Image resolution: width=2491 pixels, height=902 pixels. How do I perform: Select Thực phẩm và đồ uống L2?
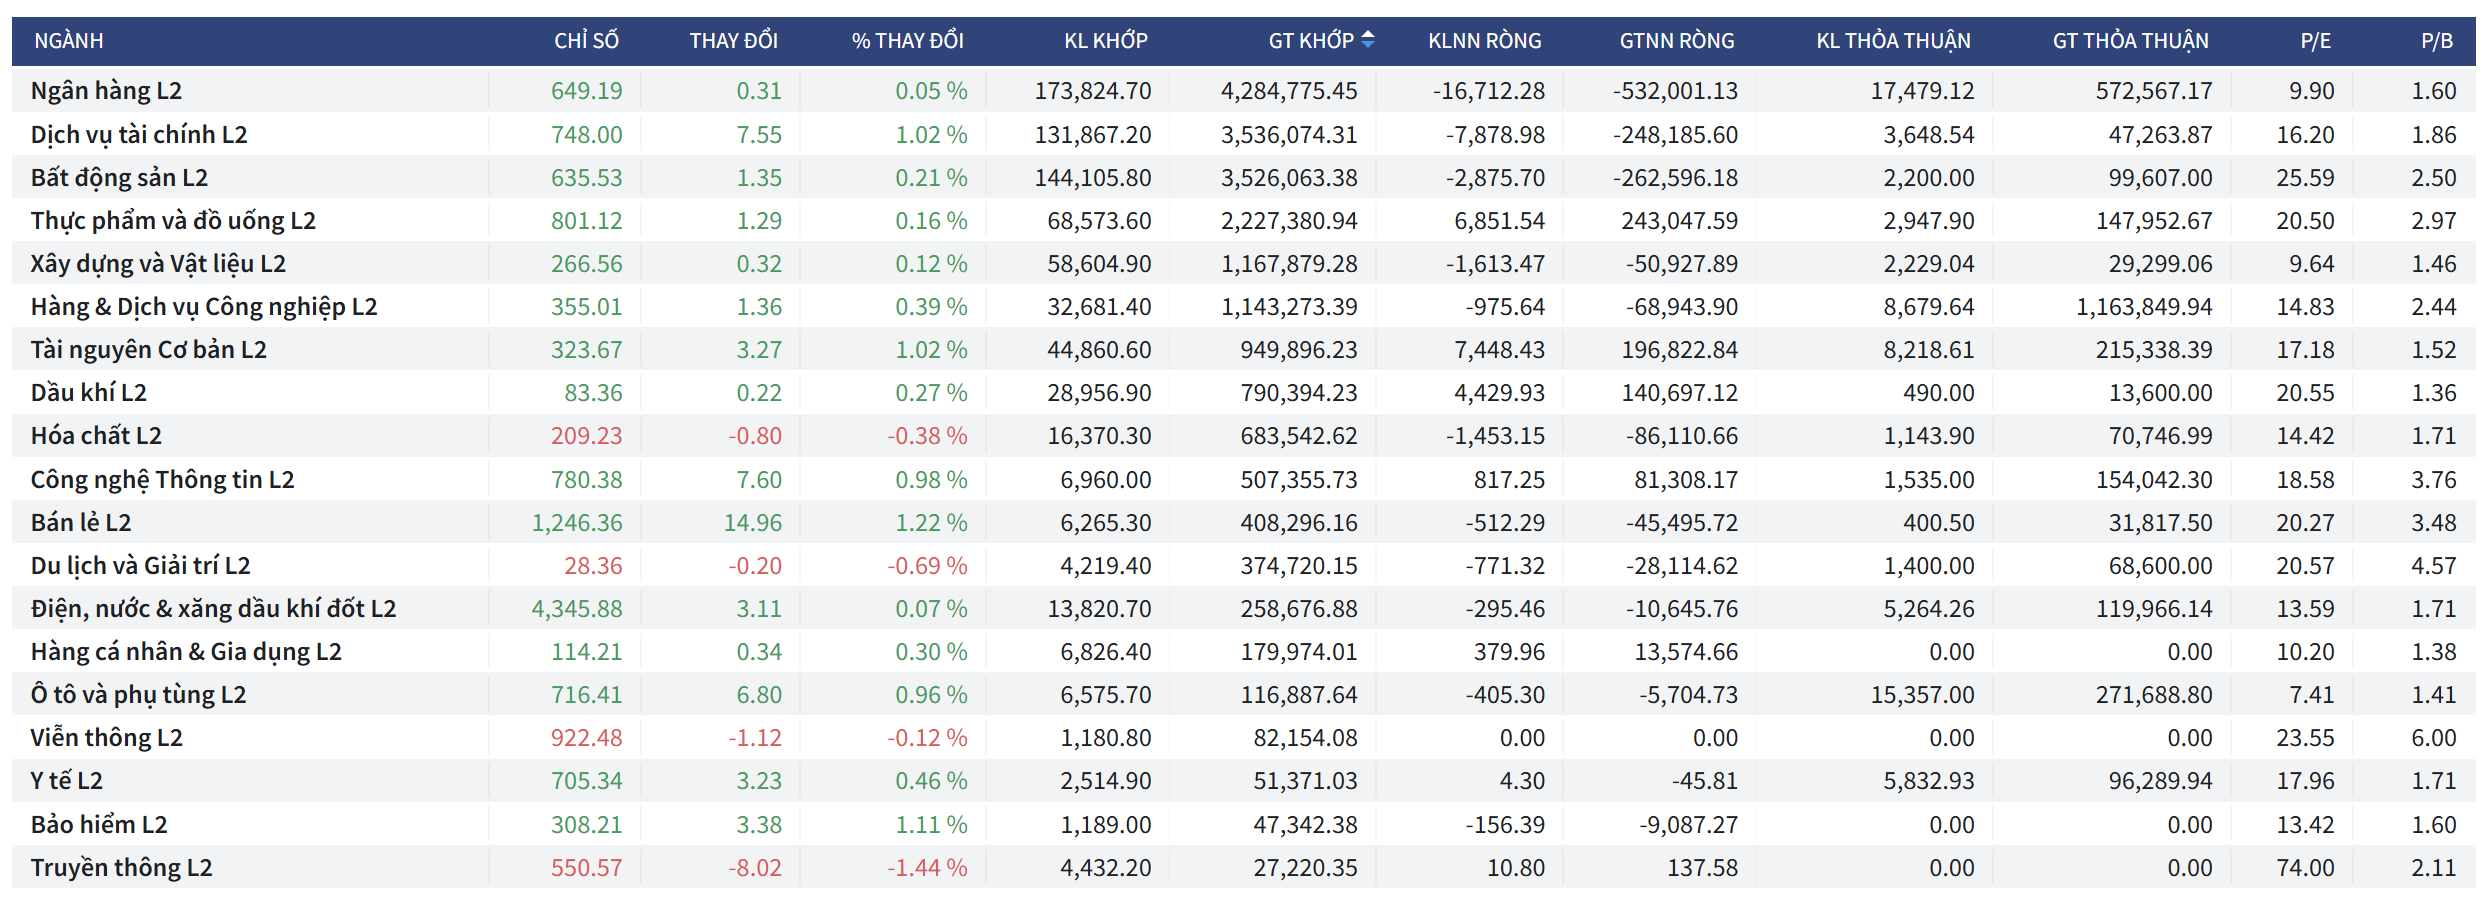(173, 221)
